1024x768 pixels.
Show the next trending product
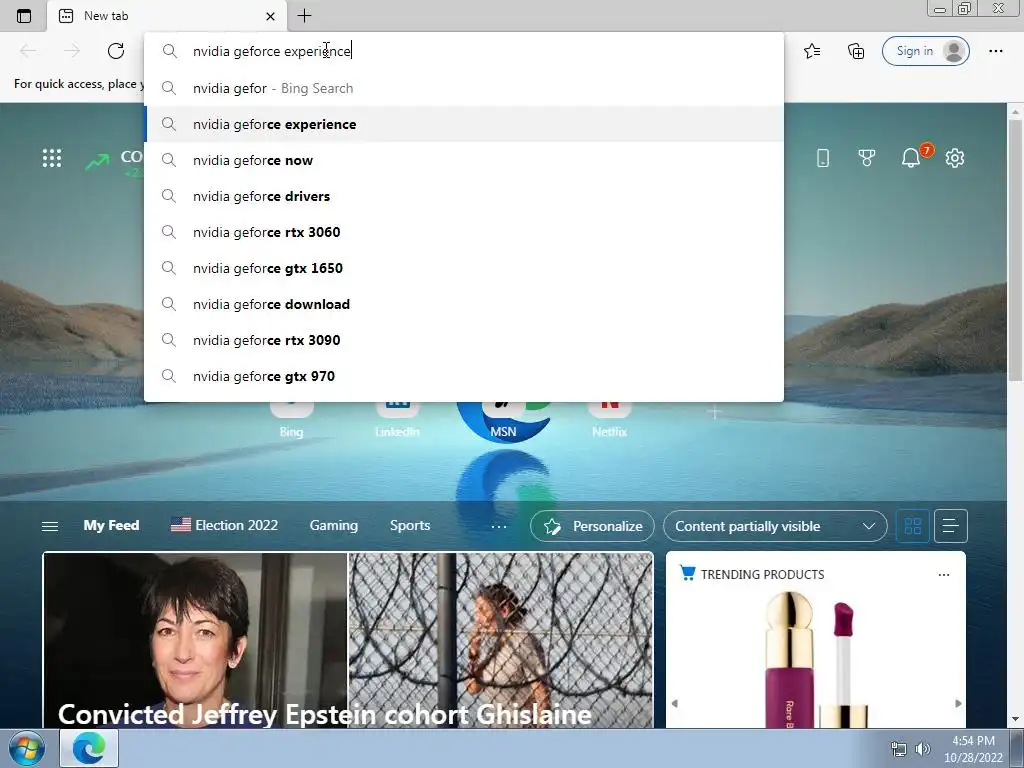coord(958,703)
